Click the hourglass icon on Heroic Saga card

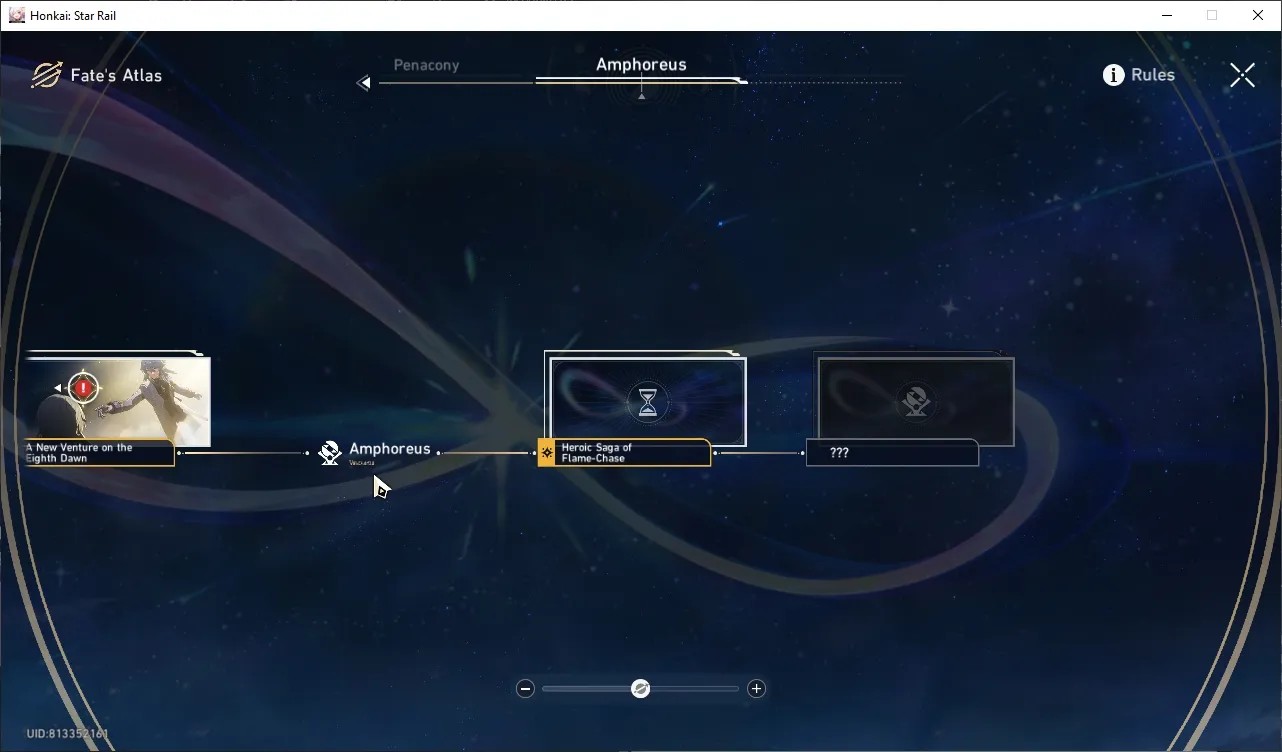tap(648, 402)
